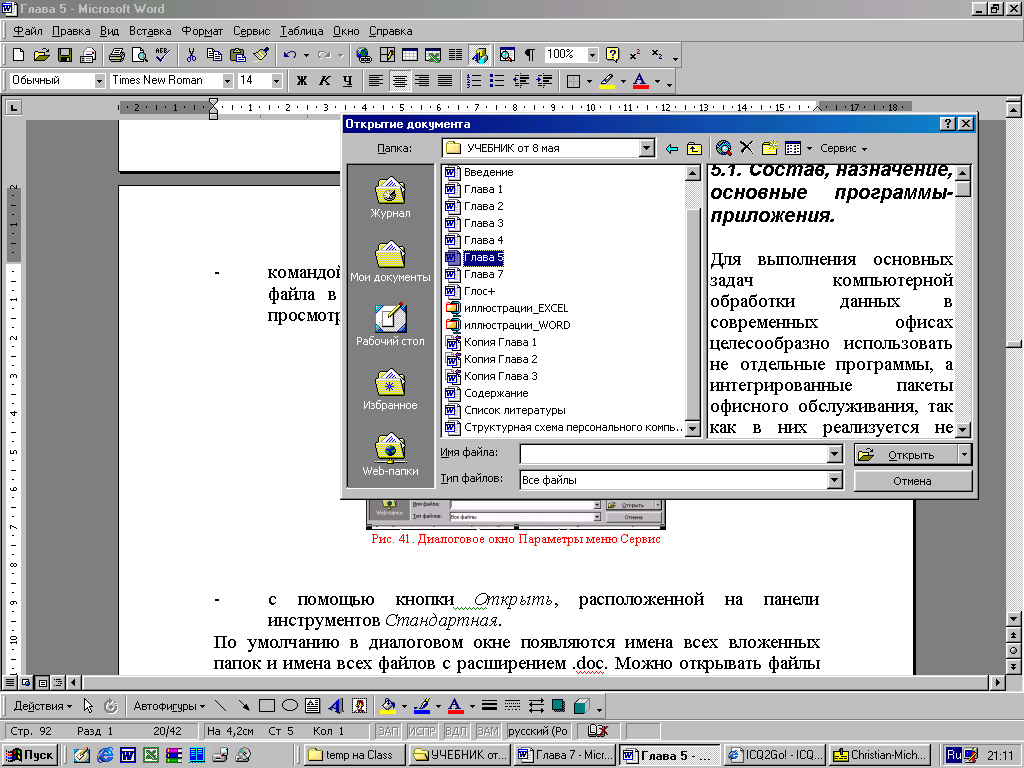
Task: Apply red font color A
Action: (x=641, y=81)
